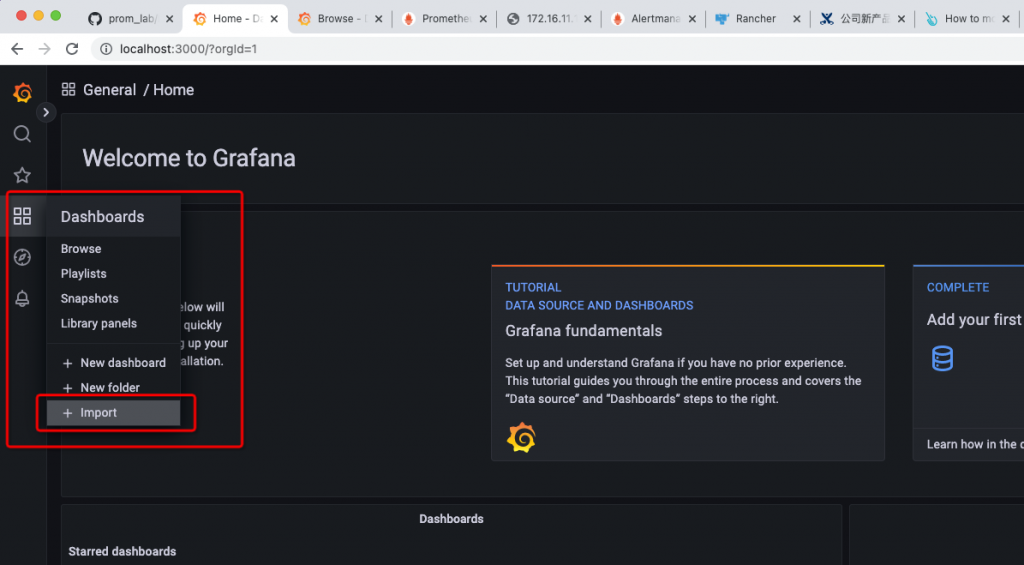
Task: Switch to Prometheus tab
Action: 444,19
